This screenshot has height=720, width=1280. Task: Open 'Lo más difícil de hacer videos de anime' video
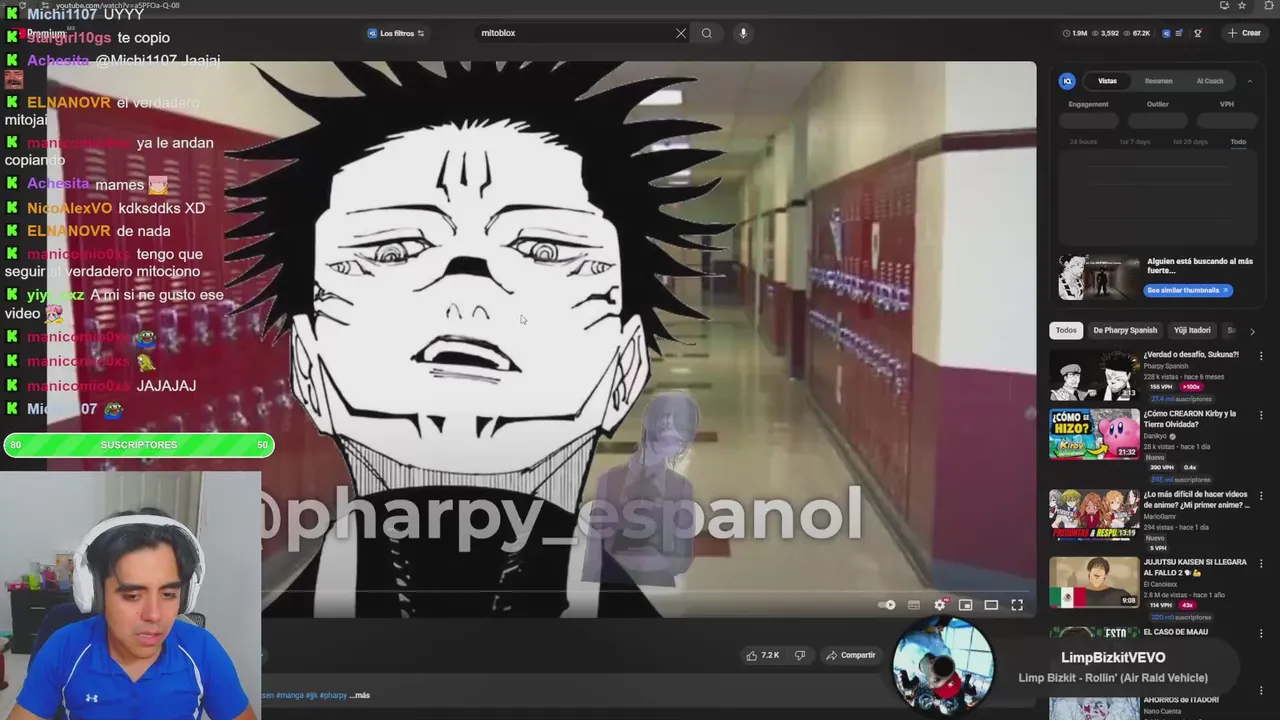coord(1196,500)
